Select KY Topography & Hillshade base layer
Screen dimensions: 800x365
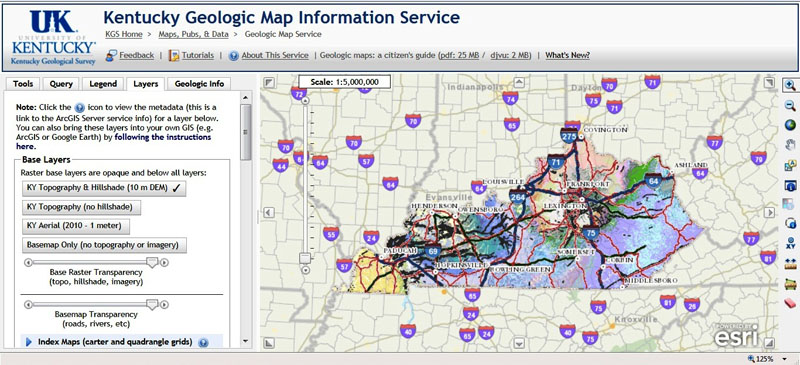(x=104, y=188)
